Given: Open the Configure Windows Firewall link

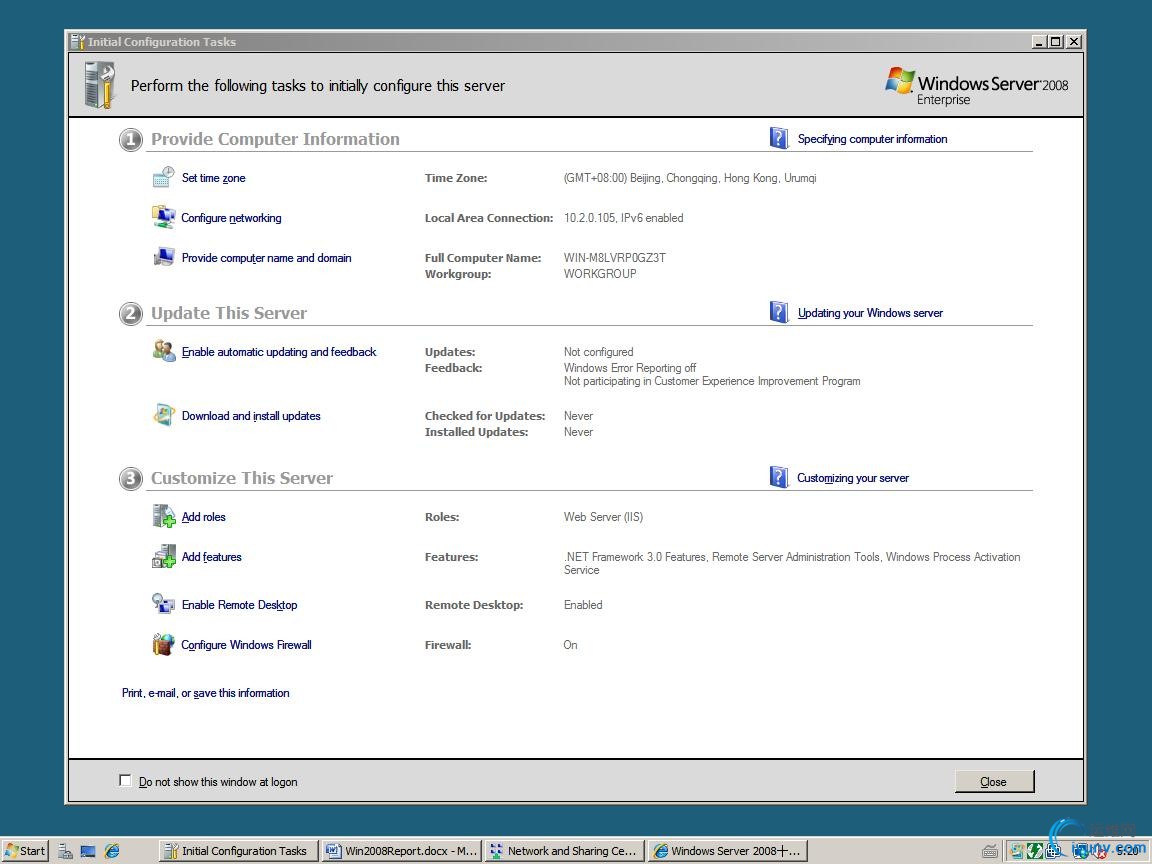Looking at the screenshot, I should coord(246,645).
